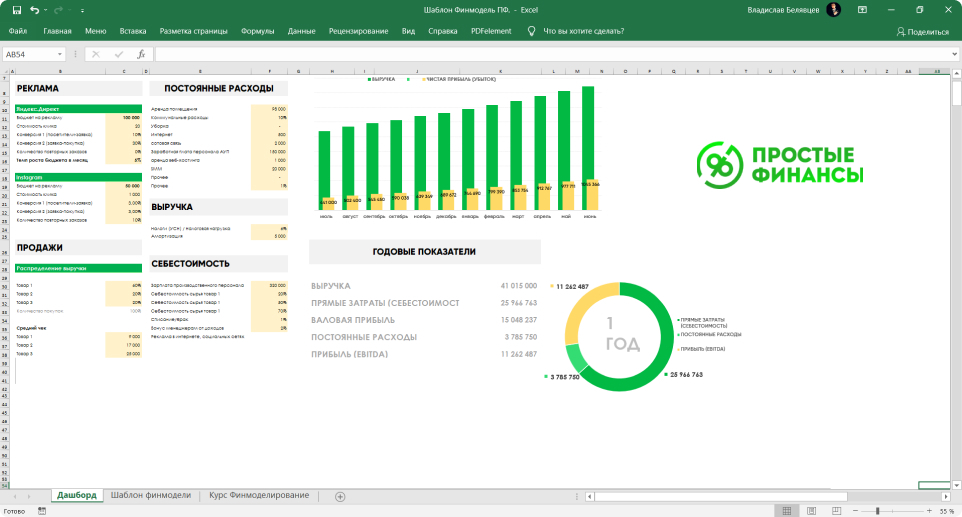Undo the last action
This screenshot has height=517, width=962.
pos(35,10)
